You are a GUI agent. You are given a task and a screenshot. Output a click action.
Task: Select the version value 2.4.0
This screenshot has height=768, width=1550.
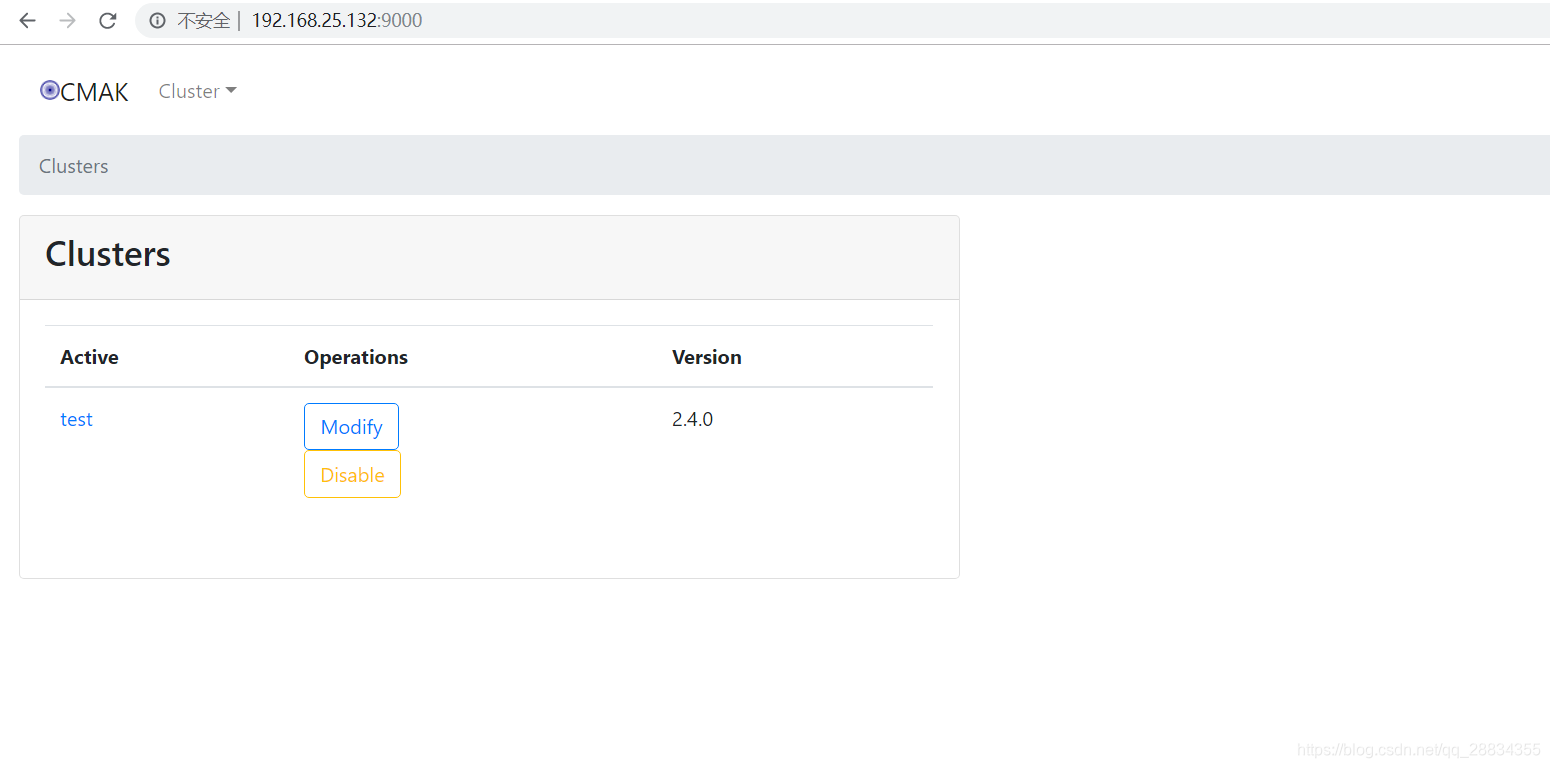point(692,419)
